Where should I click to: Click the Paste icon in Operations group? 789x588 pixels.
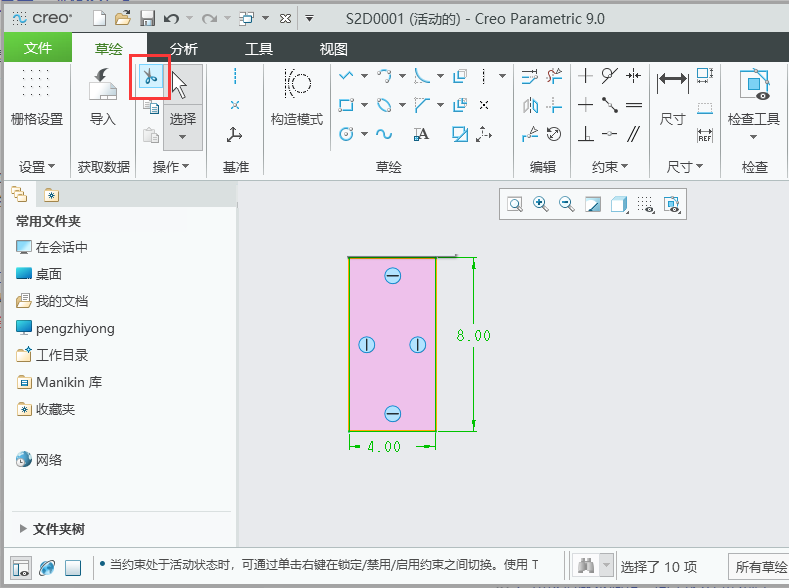pos(150,135)
